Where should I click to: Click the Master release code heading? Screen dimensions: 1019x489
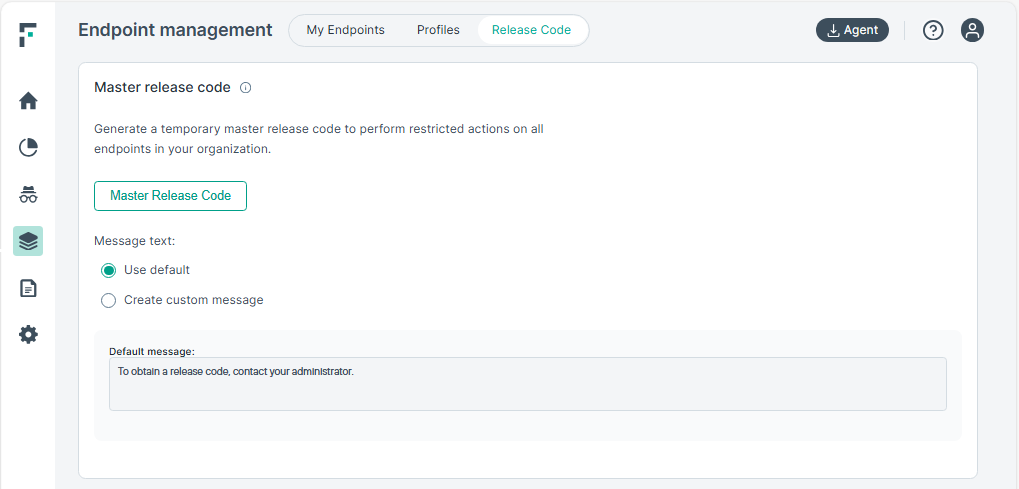pos(162,88)
